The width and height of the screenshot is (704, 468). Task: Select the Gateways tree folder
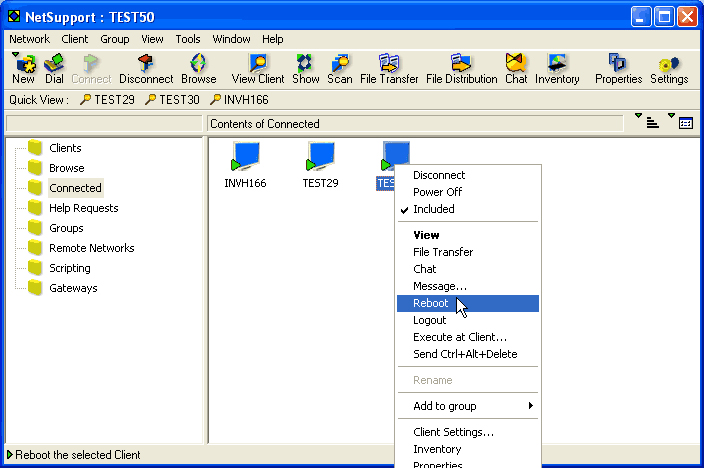(63, 288)
